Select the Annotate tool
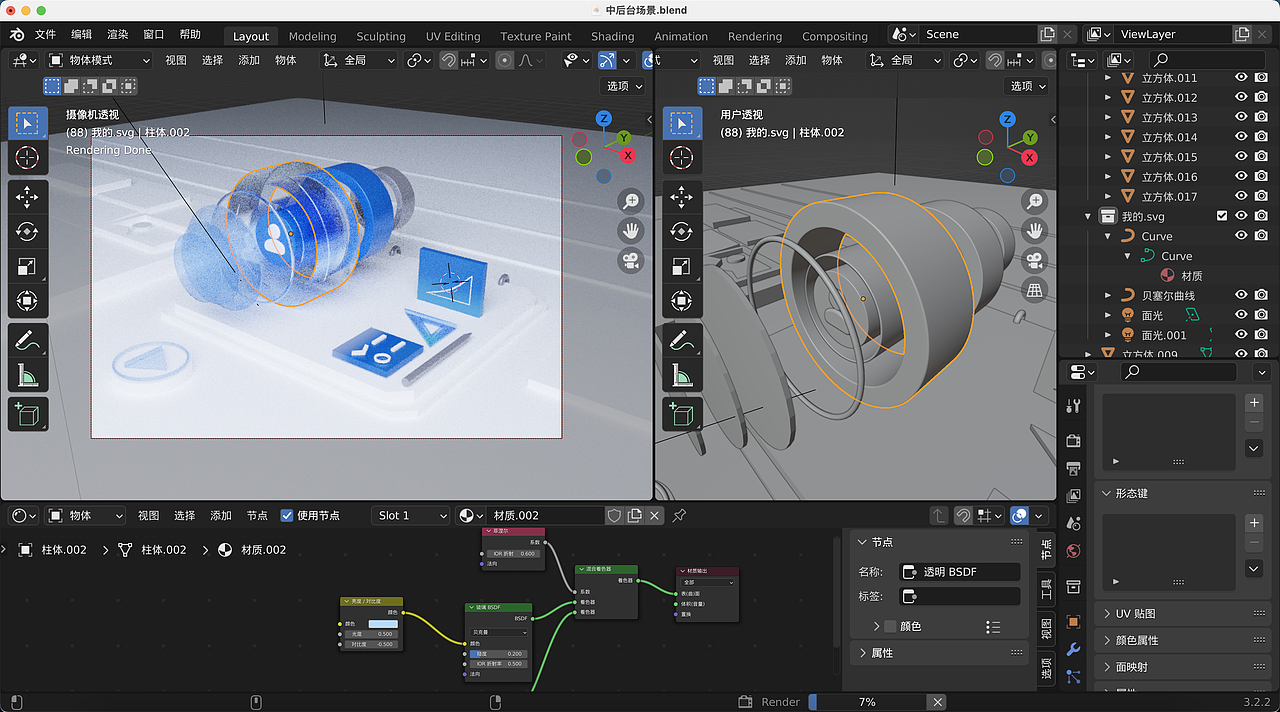 tap(27, 341)
